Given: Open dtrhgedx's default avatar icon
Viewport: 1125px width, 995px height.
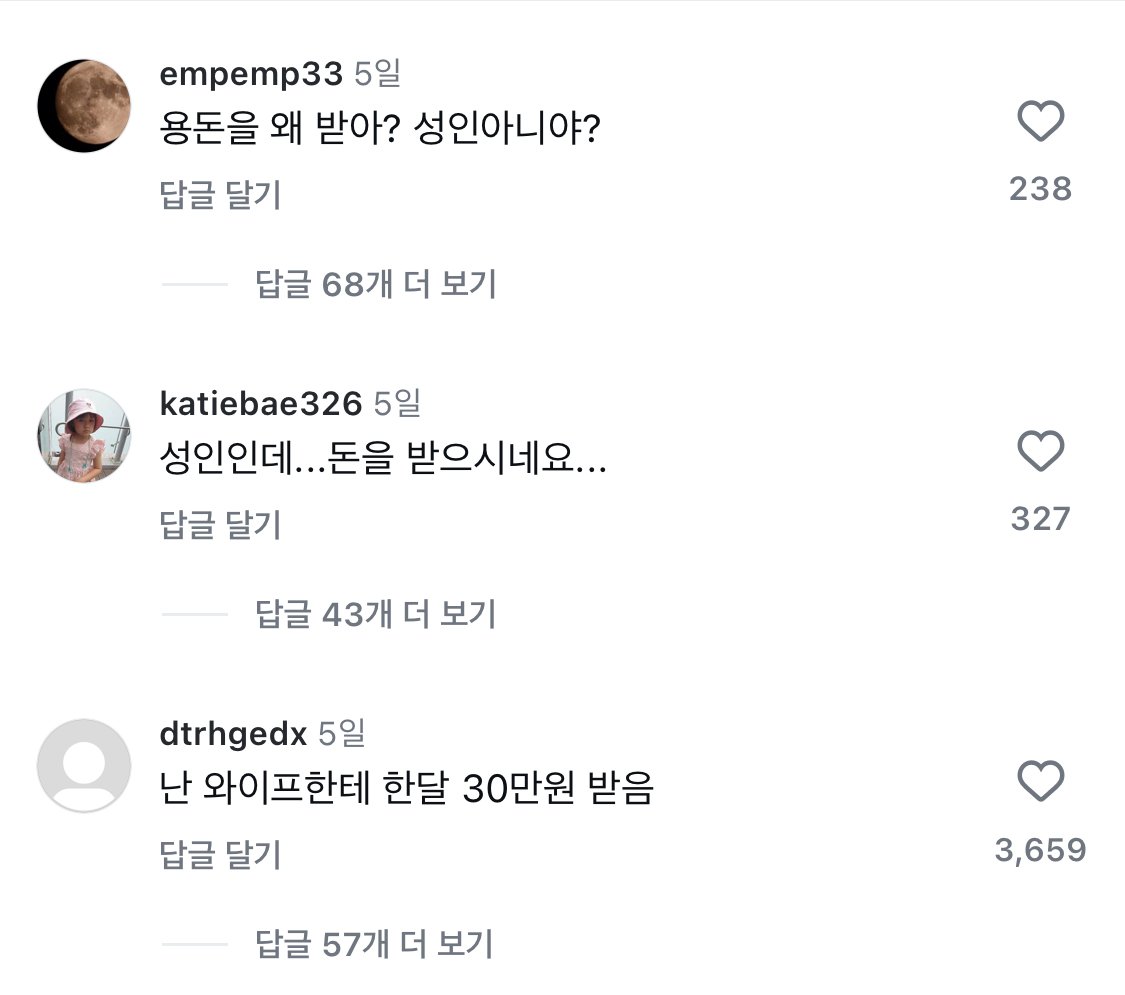Looking at the screenshot, I should [84, 766].
